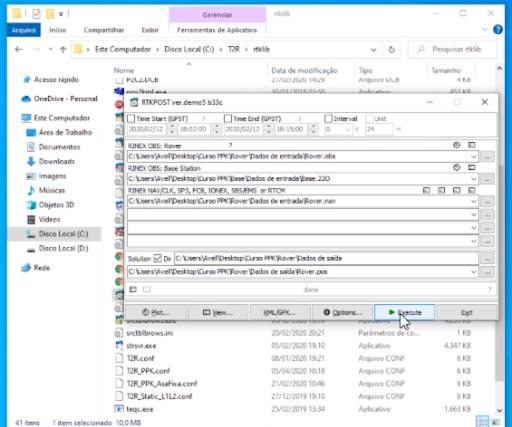
Task: Open the Ferramentas de Aplicativo tab
Action: (x=217, y=30)
